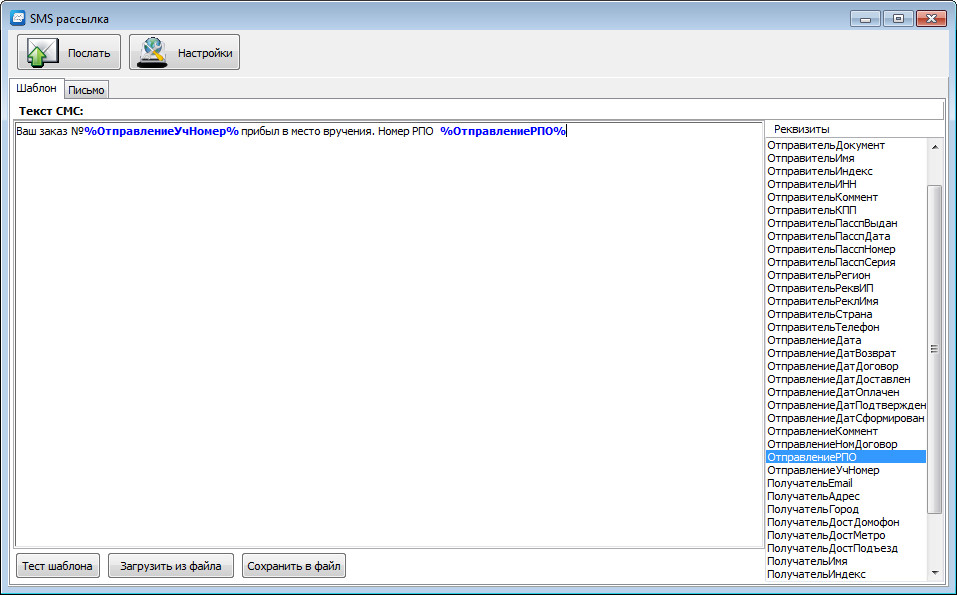
Task: Minimize the SMS рассылка window
Action: [865, 19]
